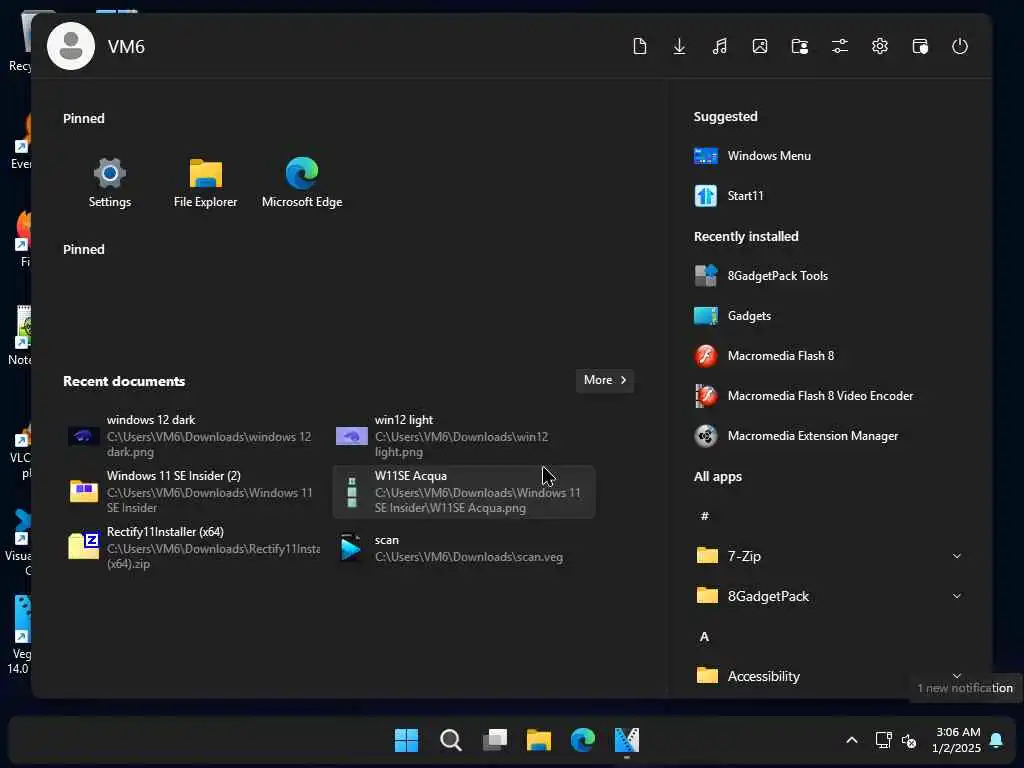Click the 1 new notification tooltip
This screenshot has width=1024, height=768.
point(965,688)
